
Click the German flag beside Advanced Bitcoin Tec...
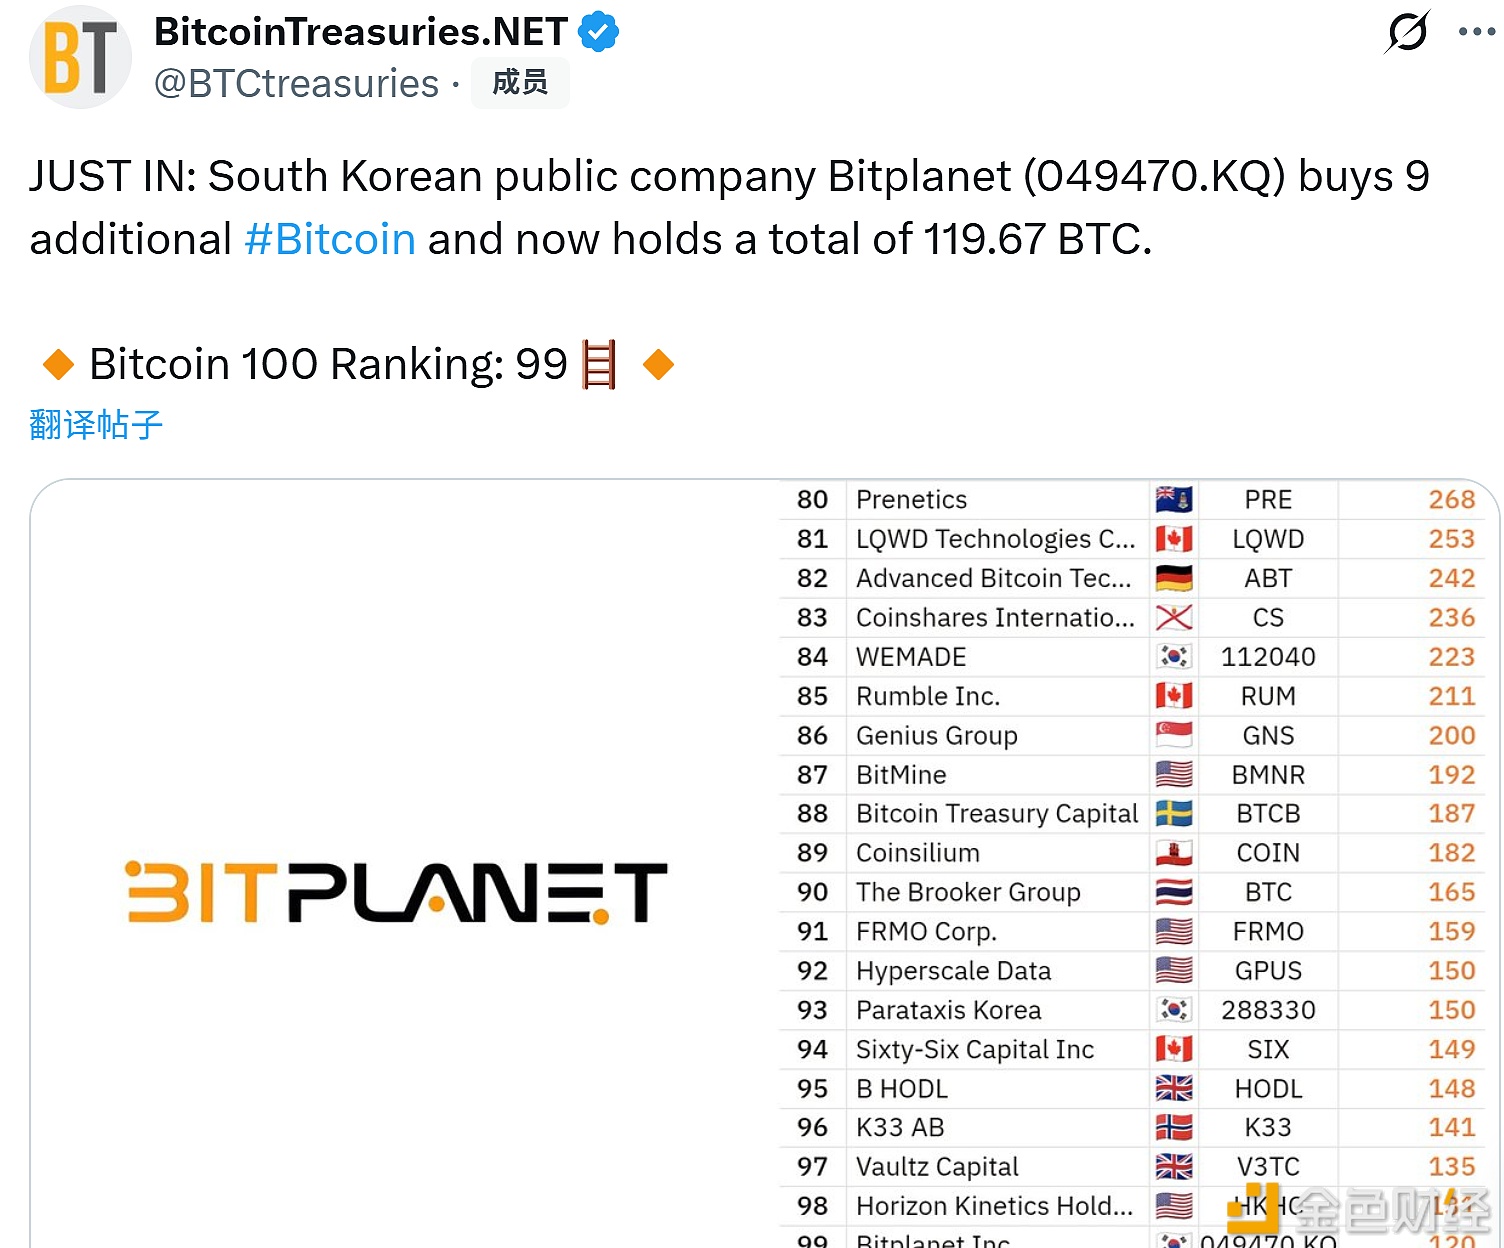coord(1174,578)
